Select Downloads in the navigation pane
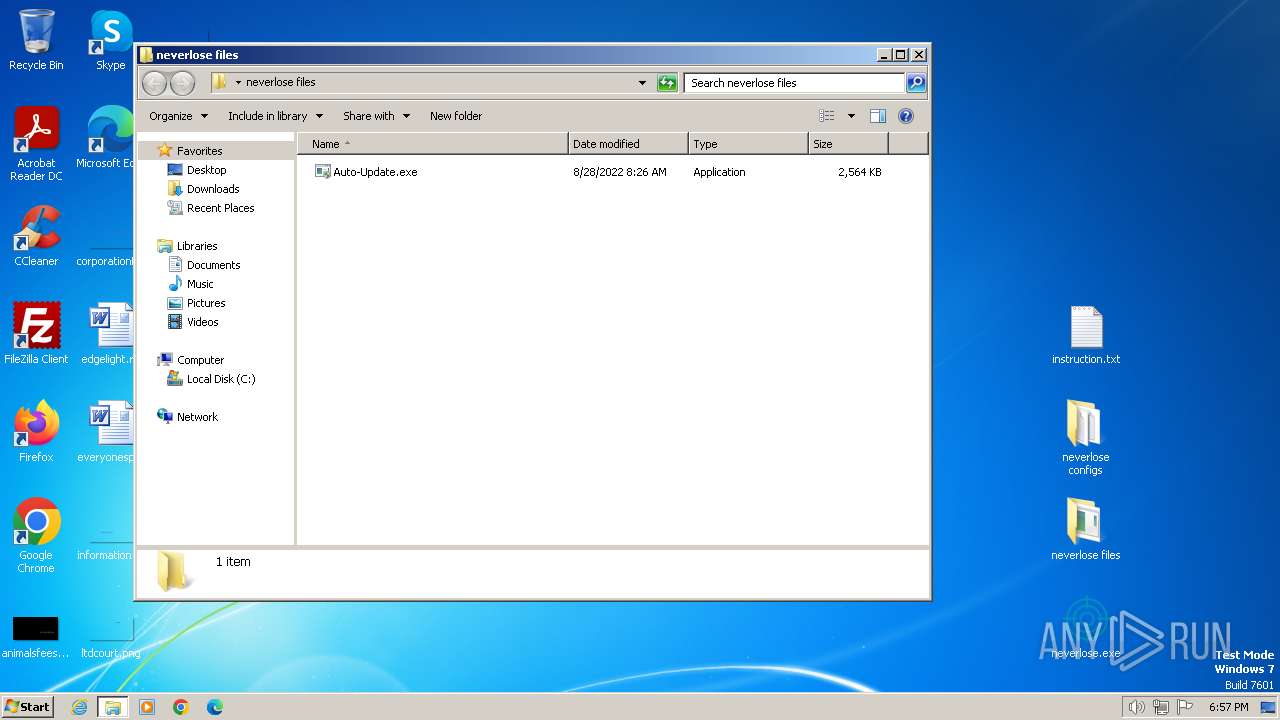The height and width of the screenshot is (720, 1280). (213, 189)
